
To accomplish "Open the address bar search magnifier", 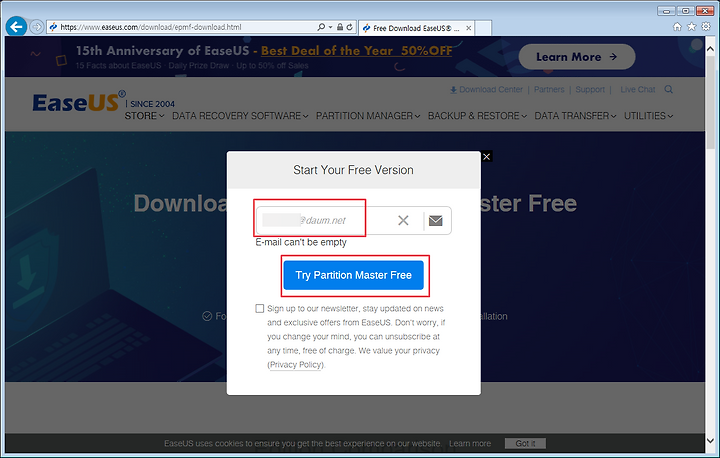I will [x=321, y=27].
